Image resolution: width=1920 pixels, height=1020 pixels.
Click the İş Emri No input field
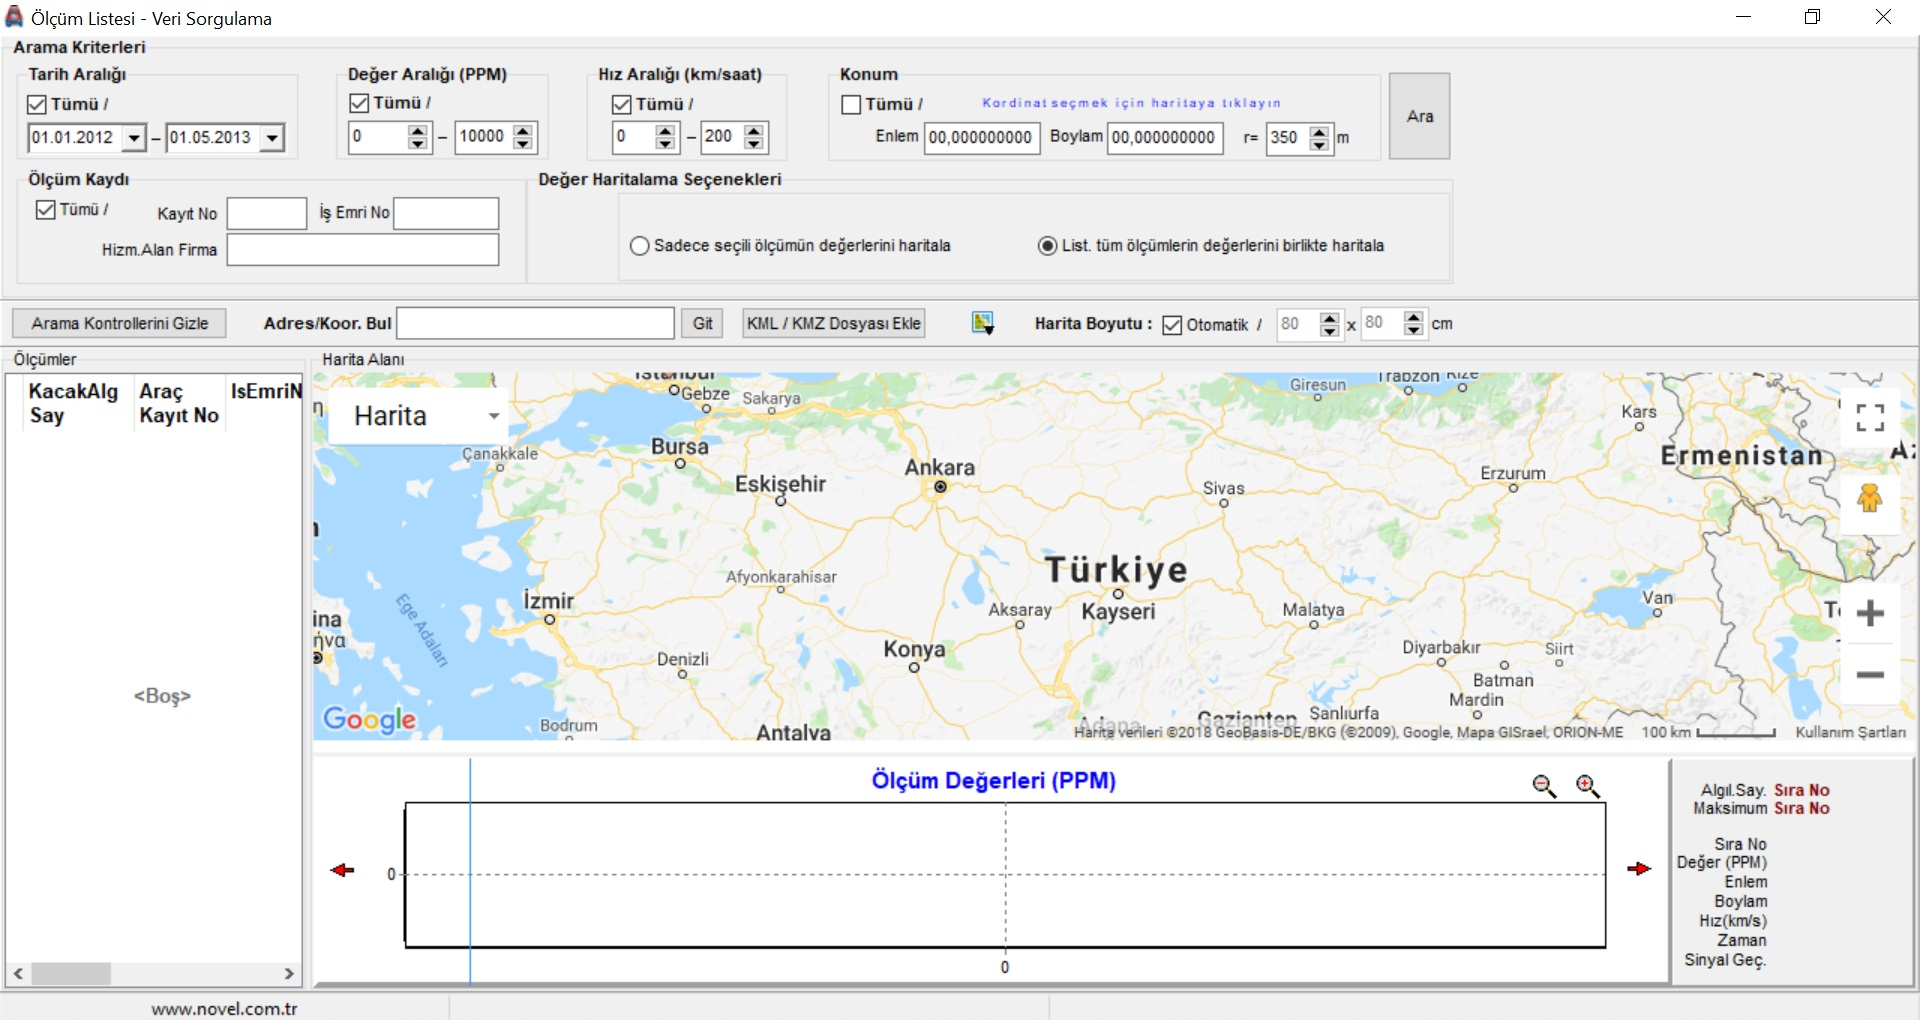tap(446, 213)
